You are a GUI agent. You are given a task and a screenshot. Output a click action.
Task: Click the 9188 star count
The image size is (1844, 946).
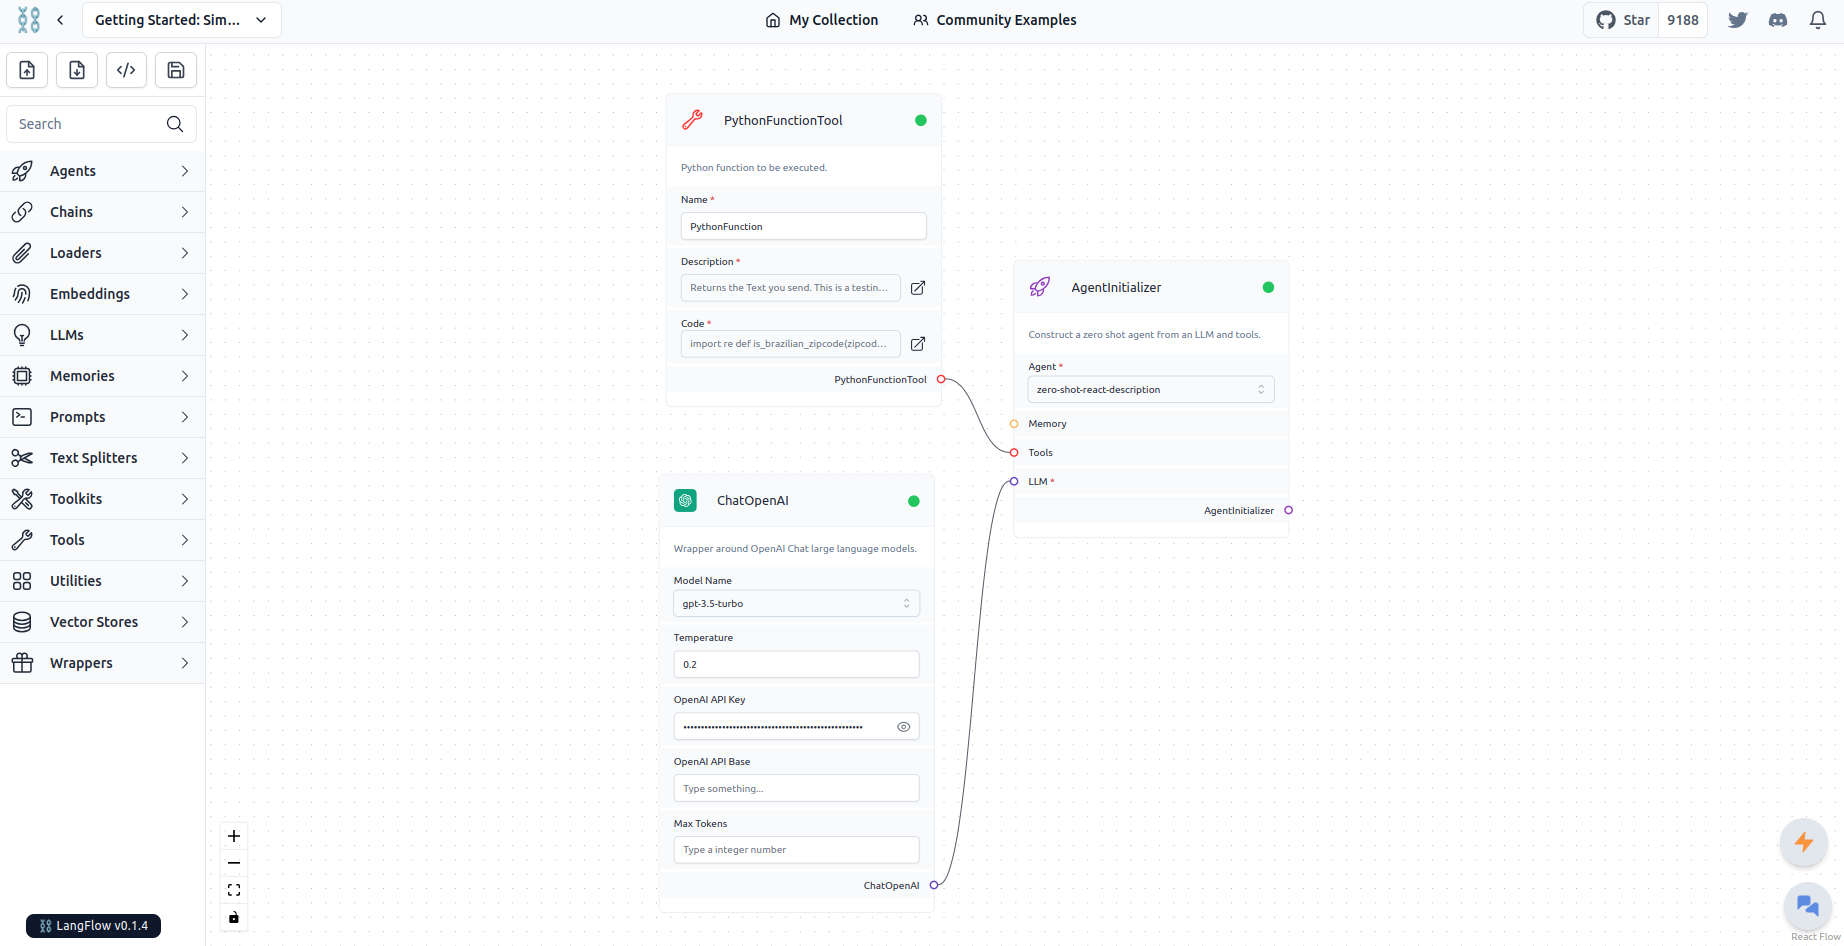coord(1683,20)
